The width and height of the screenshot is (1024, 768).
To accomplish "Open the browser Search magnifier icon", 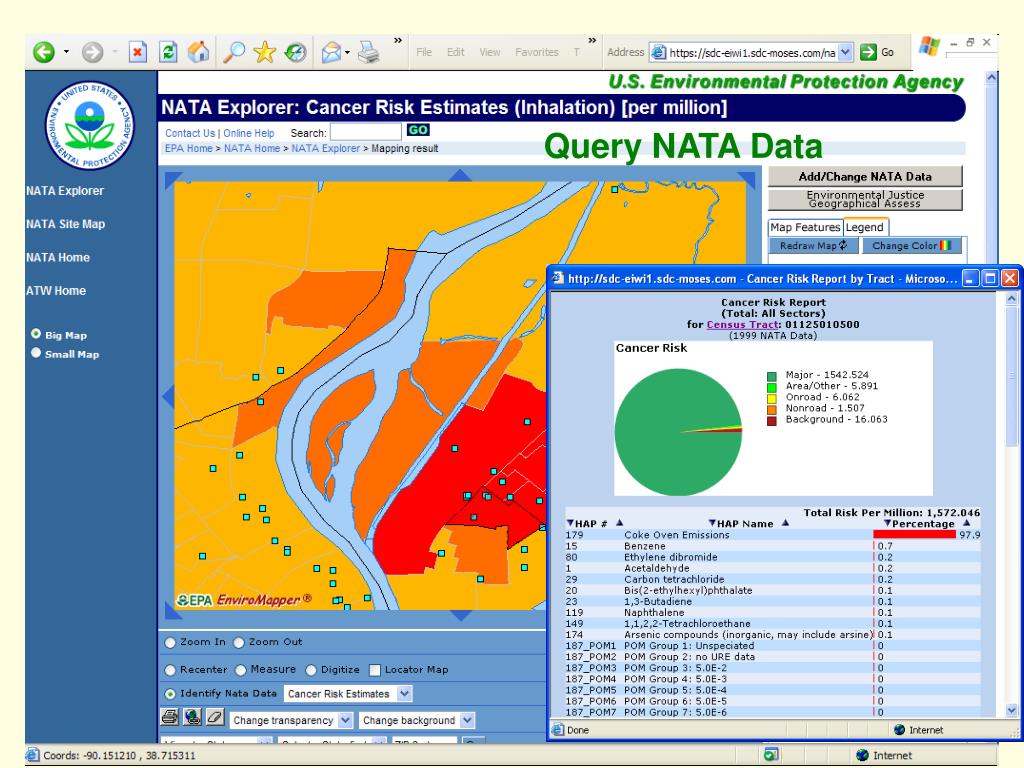I will (x=234, y=52).
